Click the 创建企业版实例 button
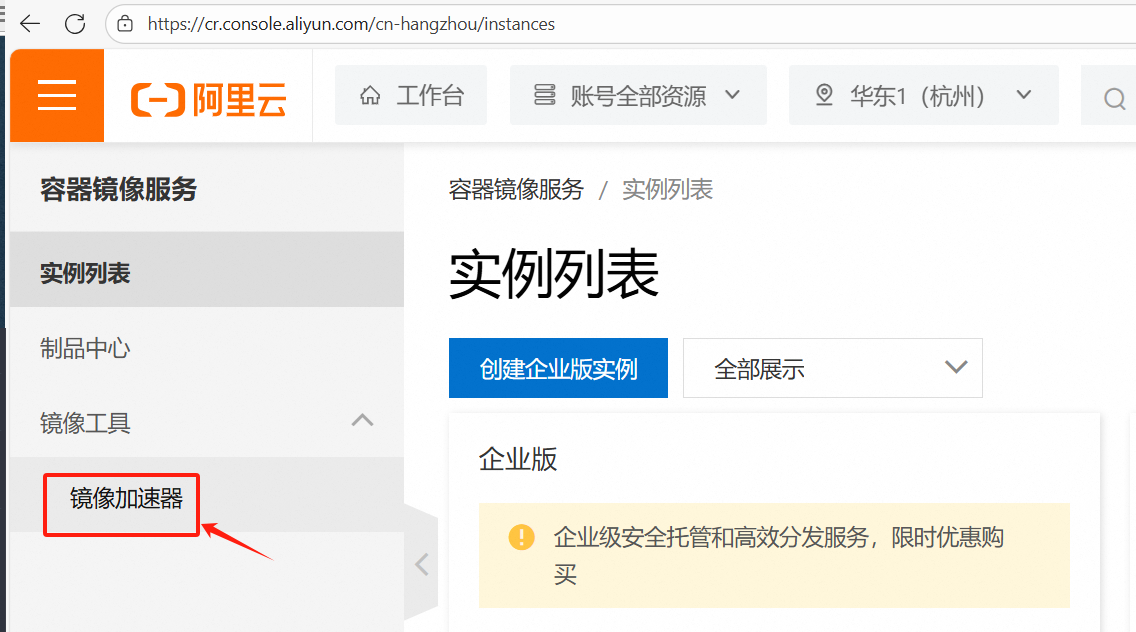 click(558, 368)
